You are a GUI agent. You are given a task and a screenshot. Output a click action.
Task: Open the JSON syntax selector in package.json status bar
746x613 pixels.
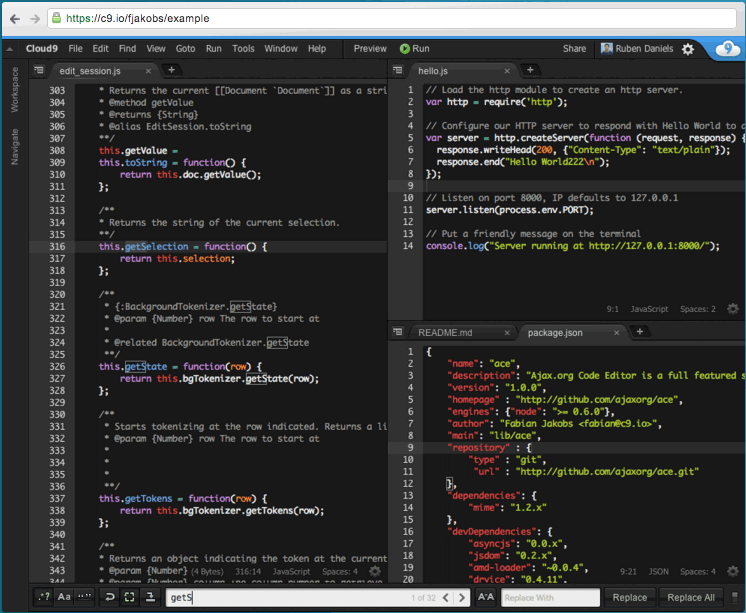click(658, 572)
